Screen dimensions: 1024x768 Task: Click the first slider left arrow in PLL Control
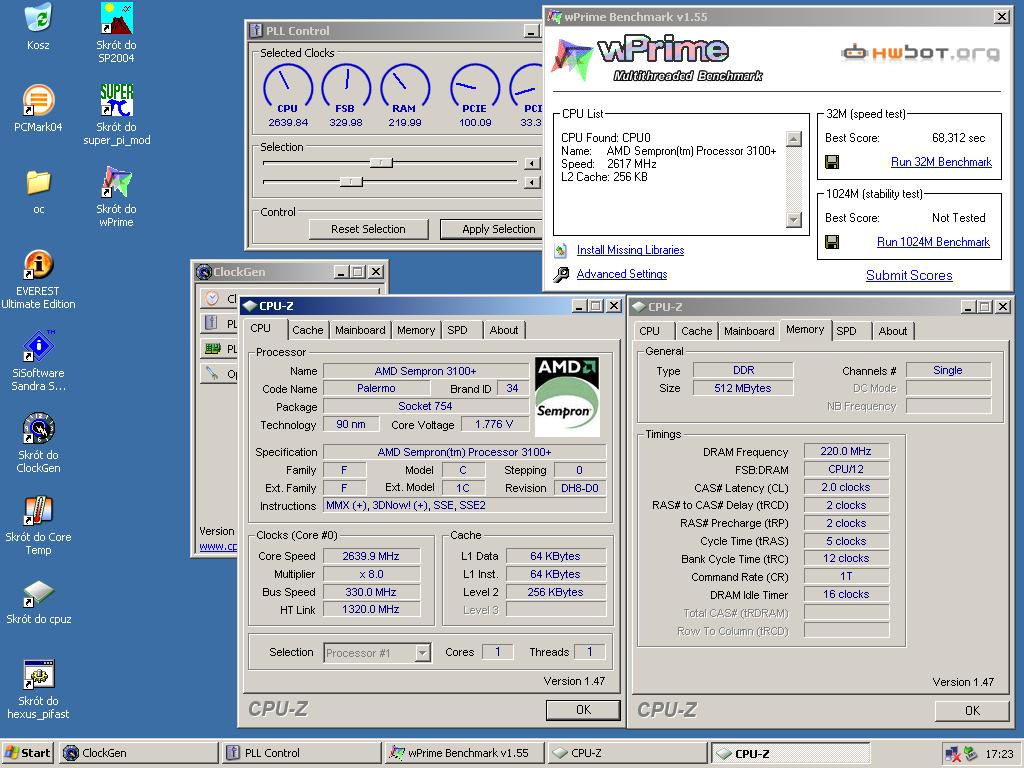[x=532, y=163]
